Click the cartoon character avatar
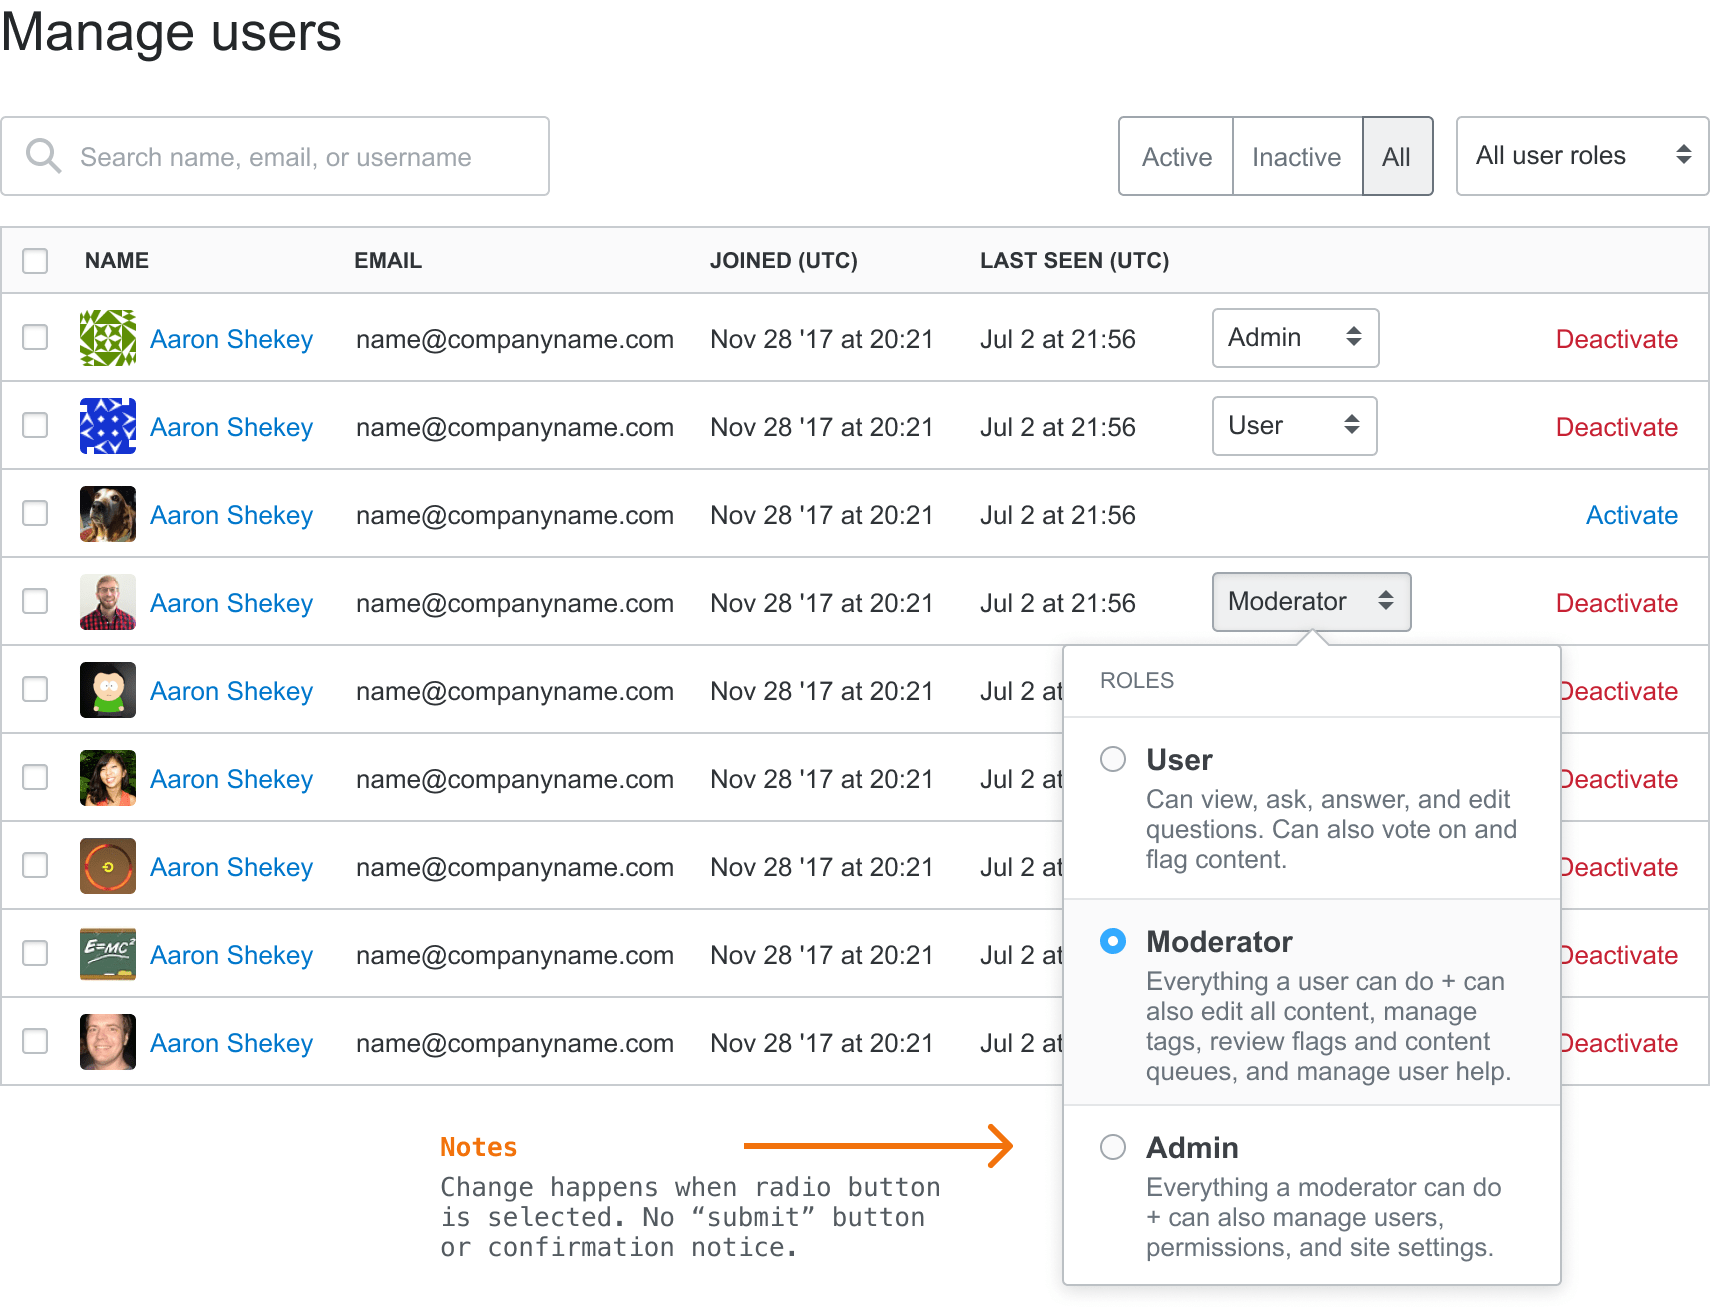Screen dimensions: 1710x1310 pyautogui.click(x=108, y=690)
